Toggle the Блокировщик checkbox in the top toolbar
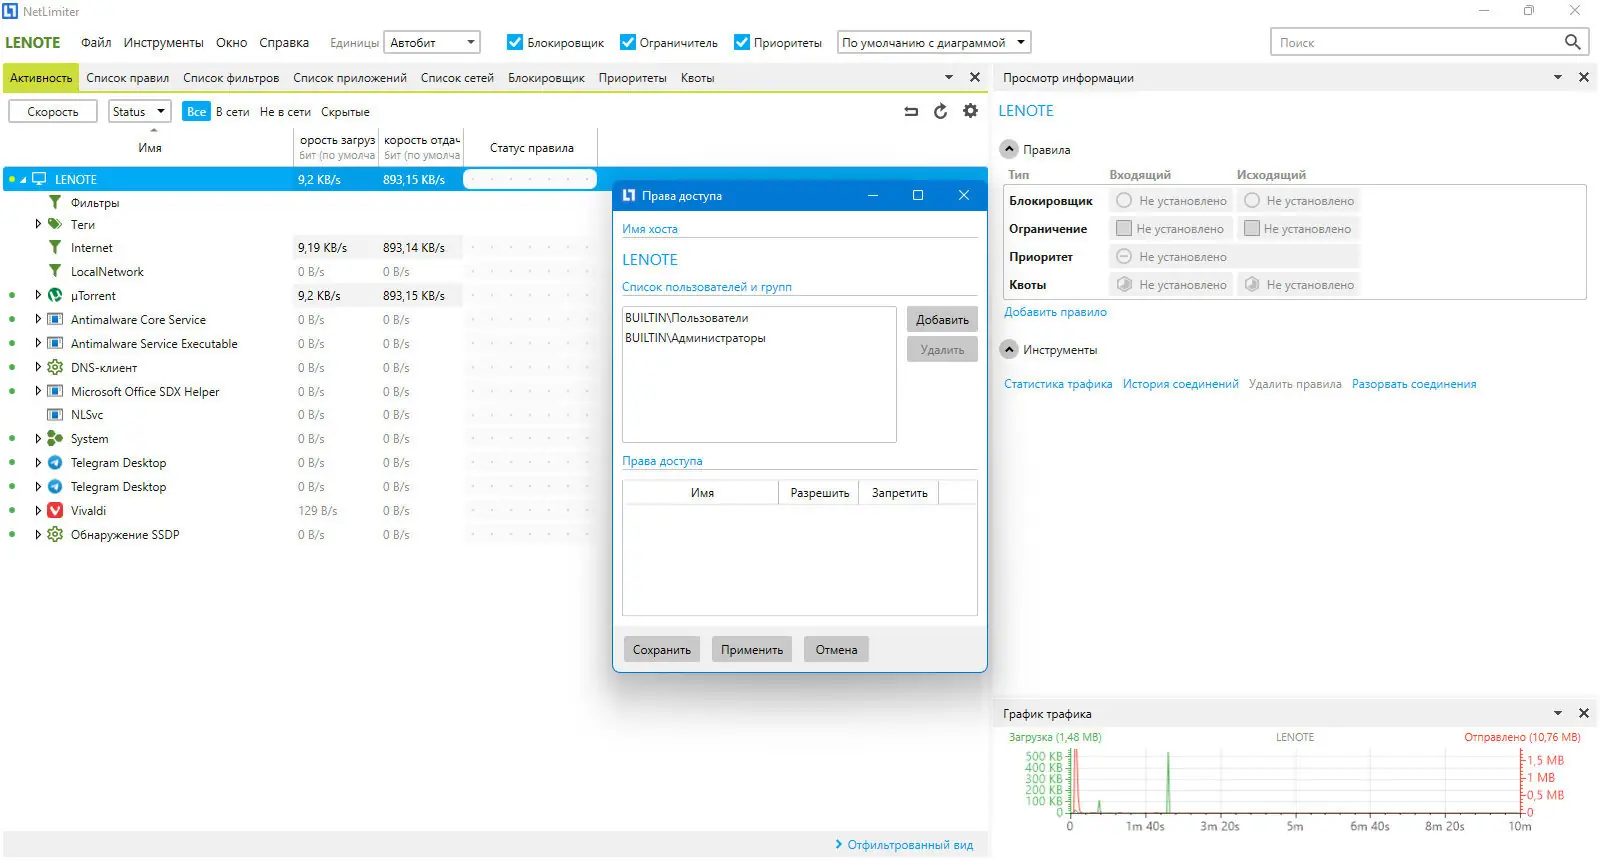 (515, 42)
